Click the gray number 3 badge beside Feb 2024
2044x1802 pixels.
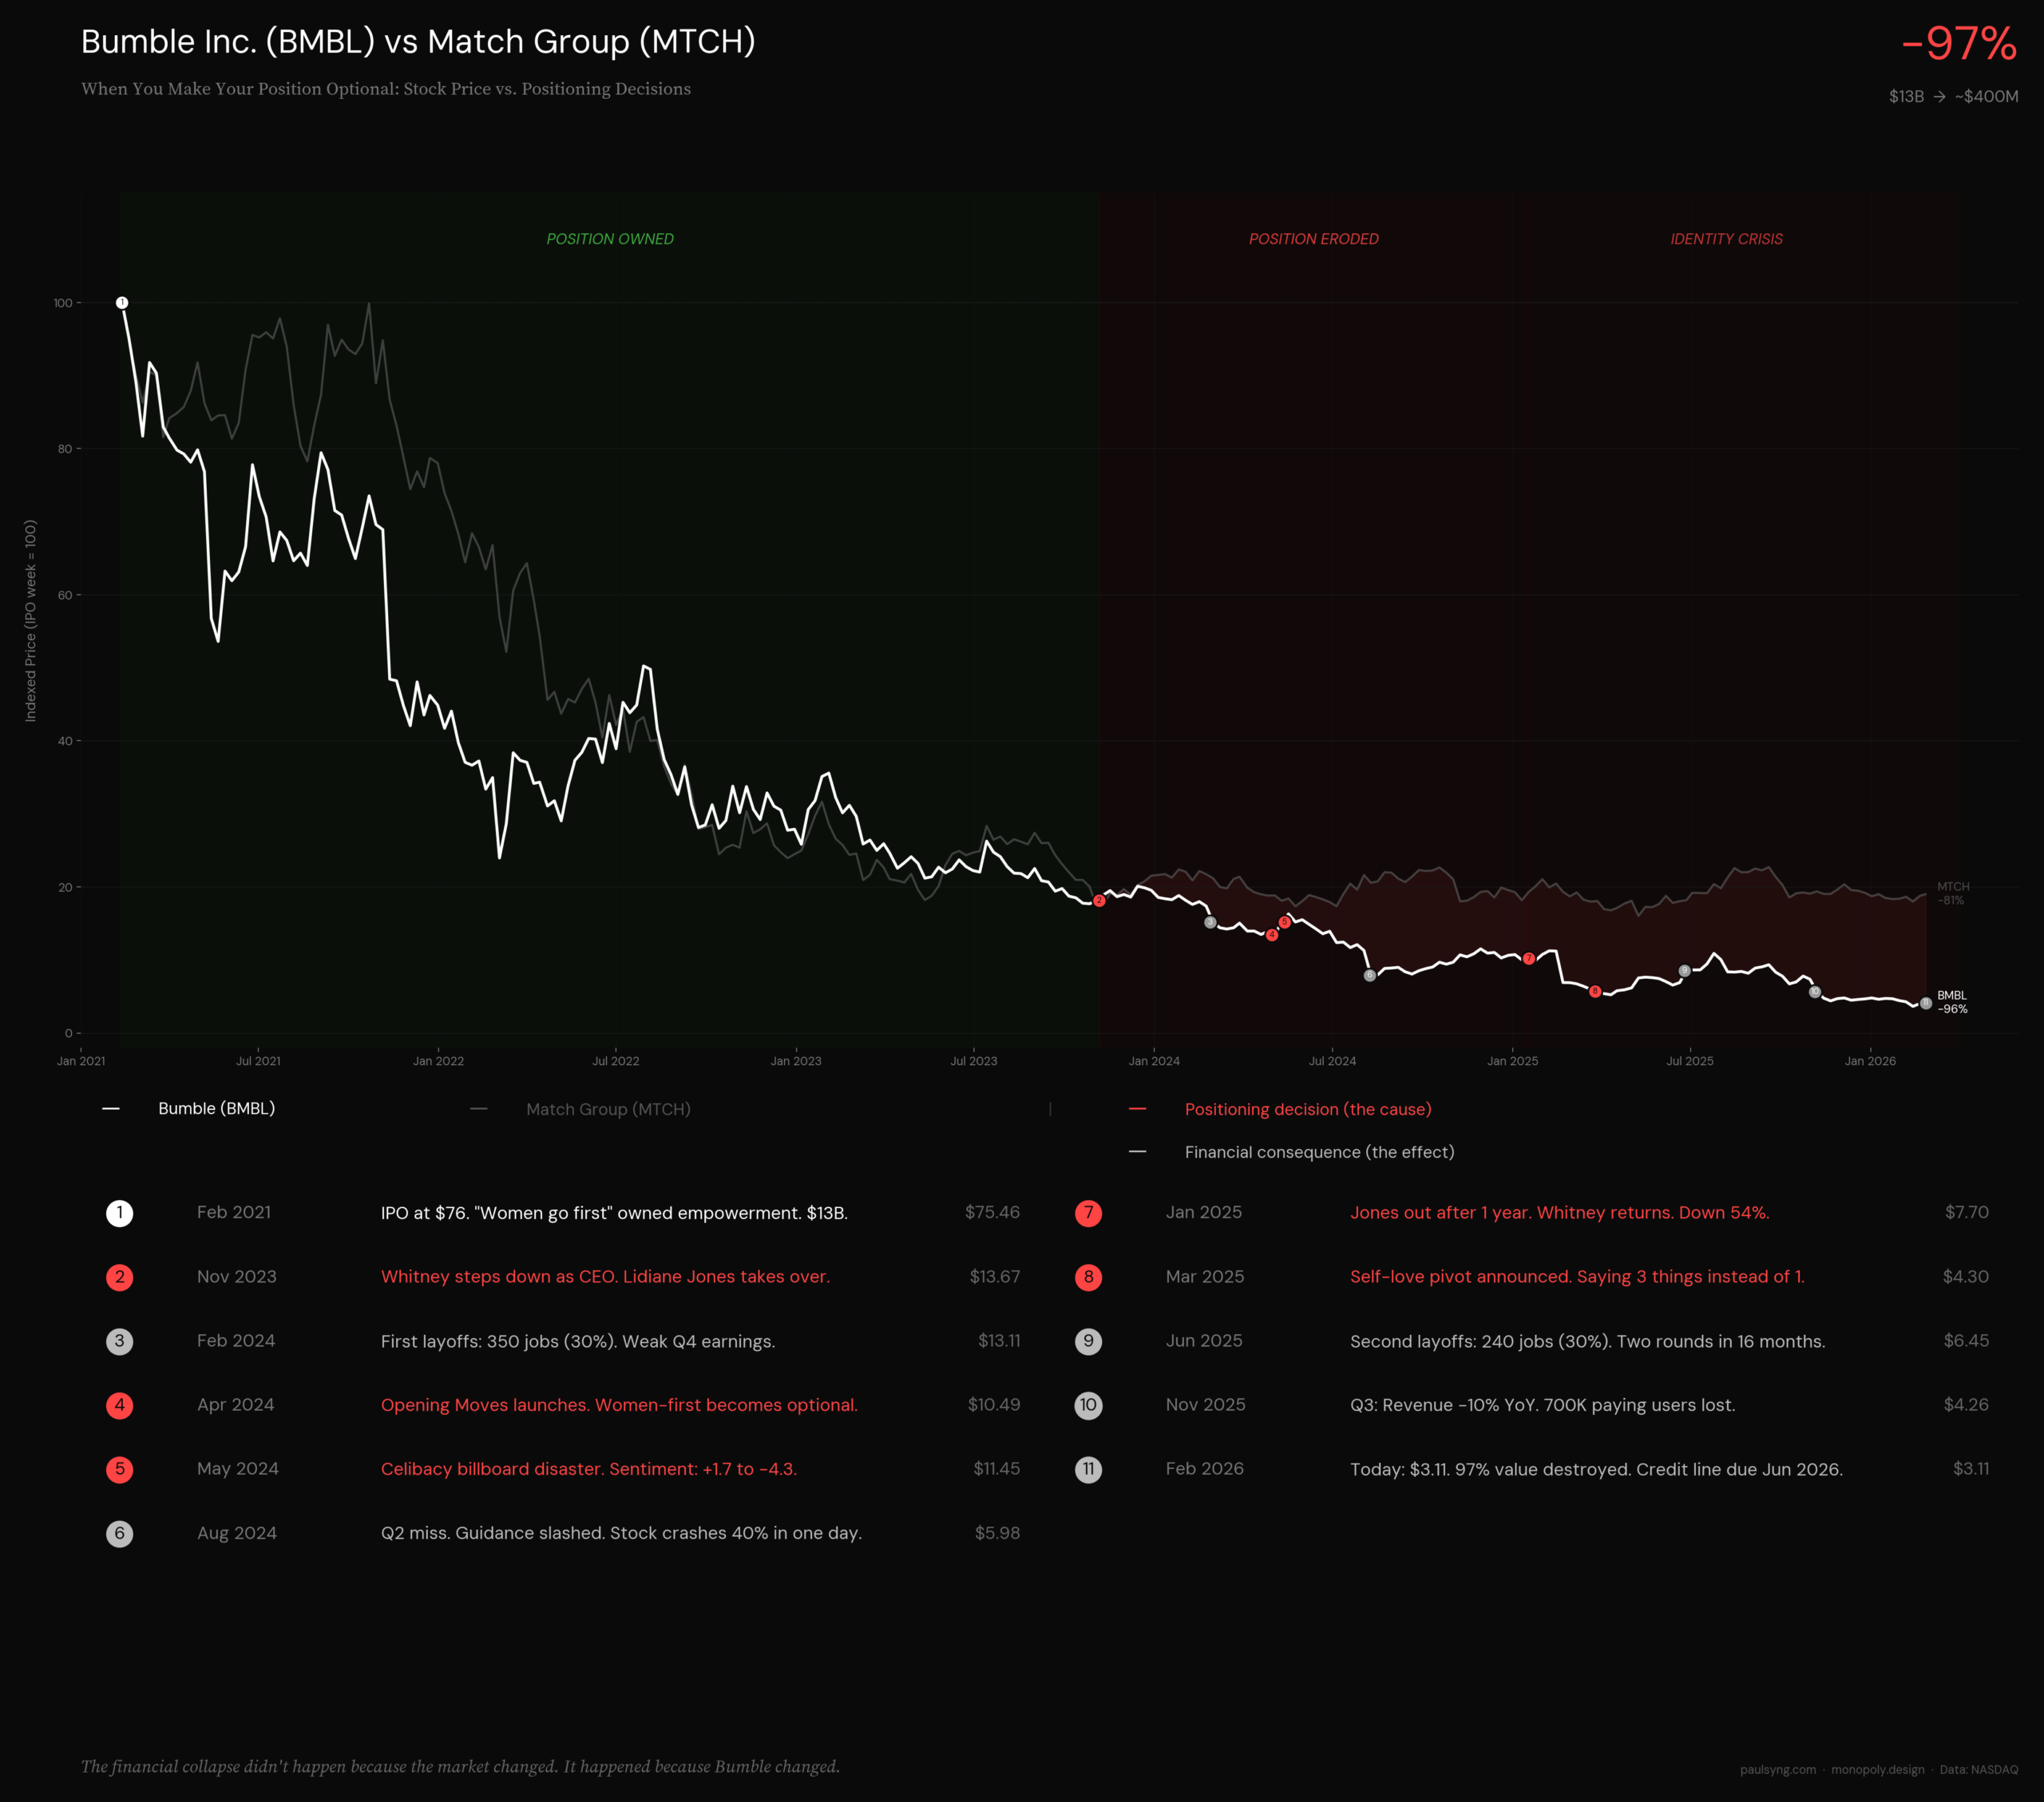tap(119, 1341)
